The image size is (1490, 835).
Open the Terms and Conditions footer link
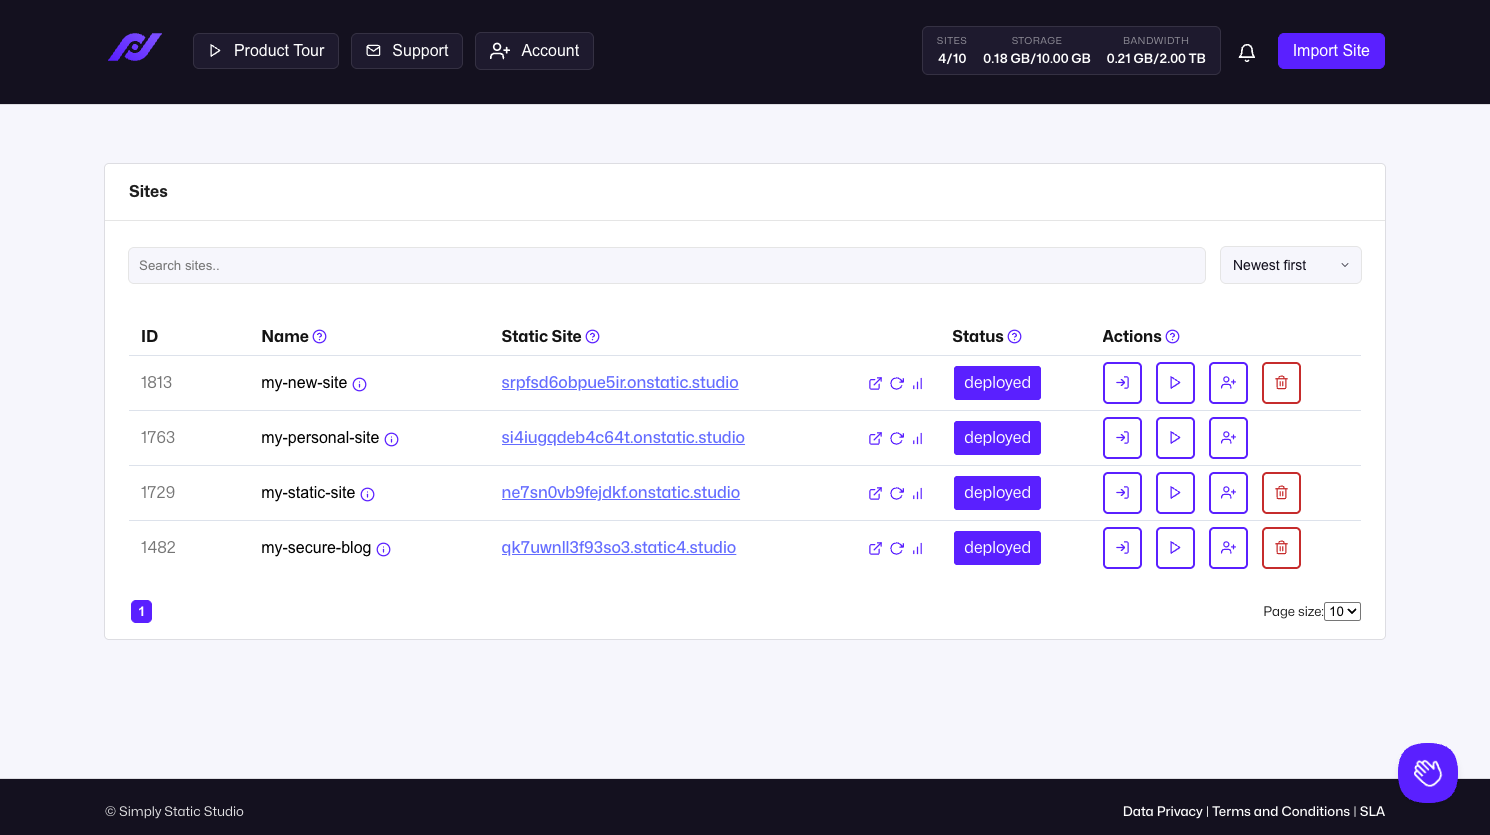pyautogui.click(x=1280, y=812)
